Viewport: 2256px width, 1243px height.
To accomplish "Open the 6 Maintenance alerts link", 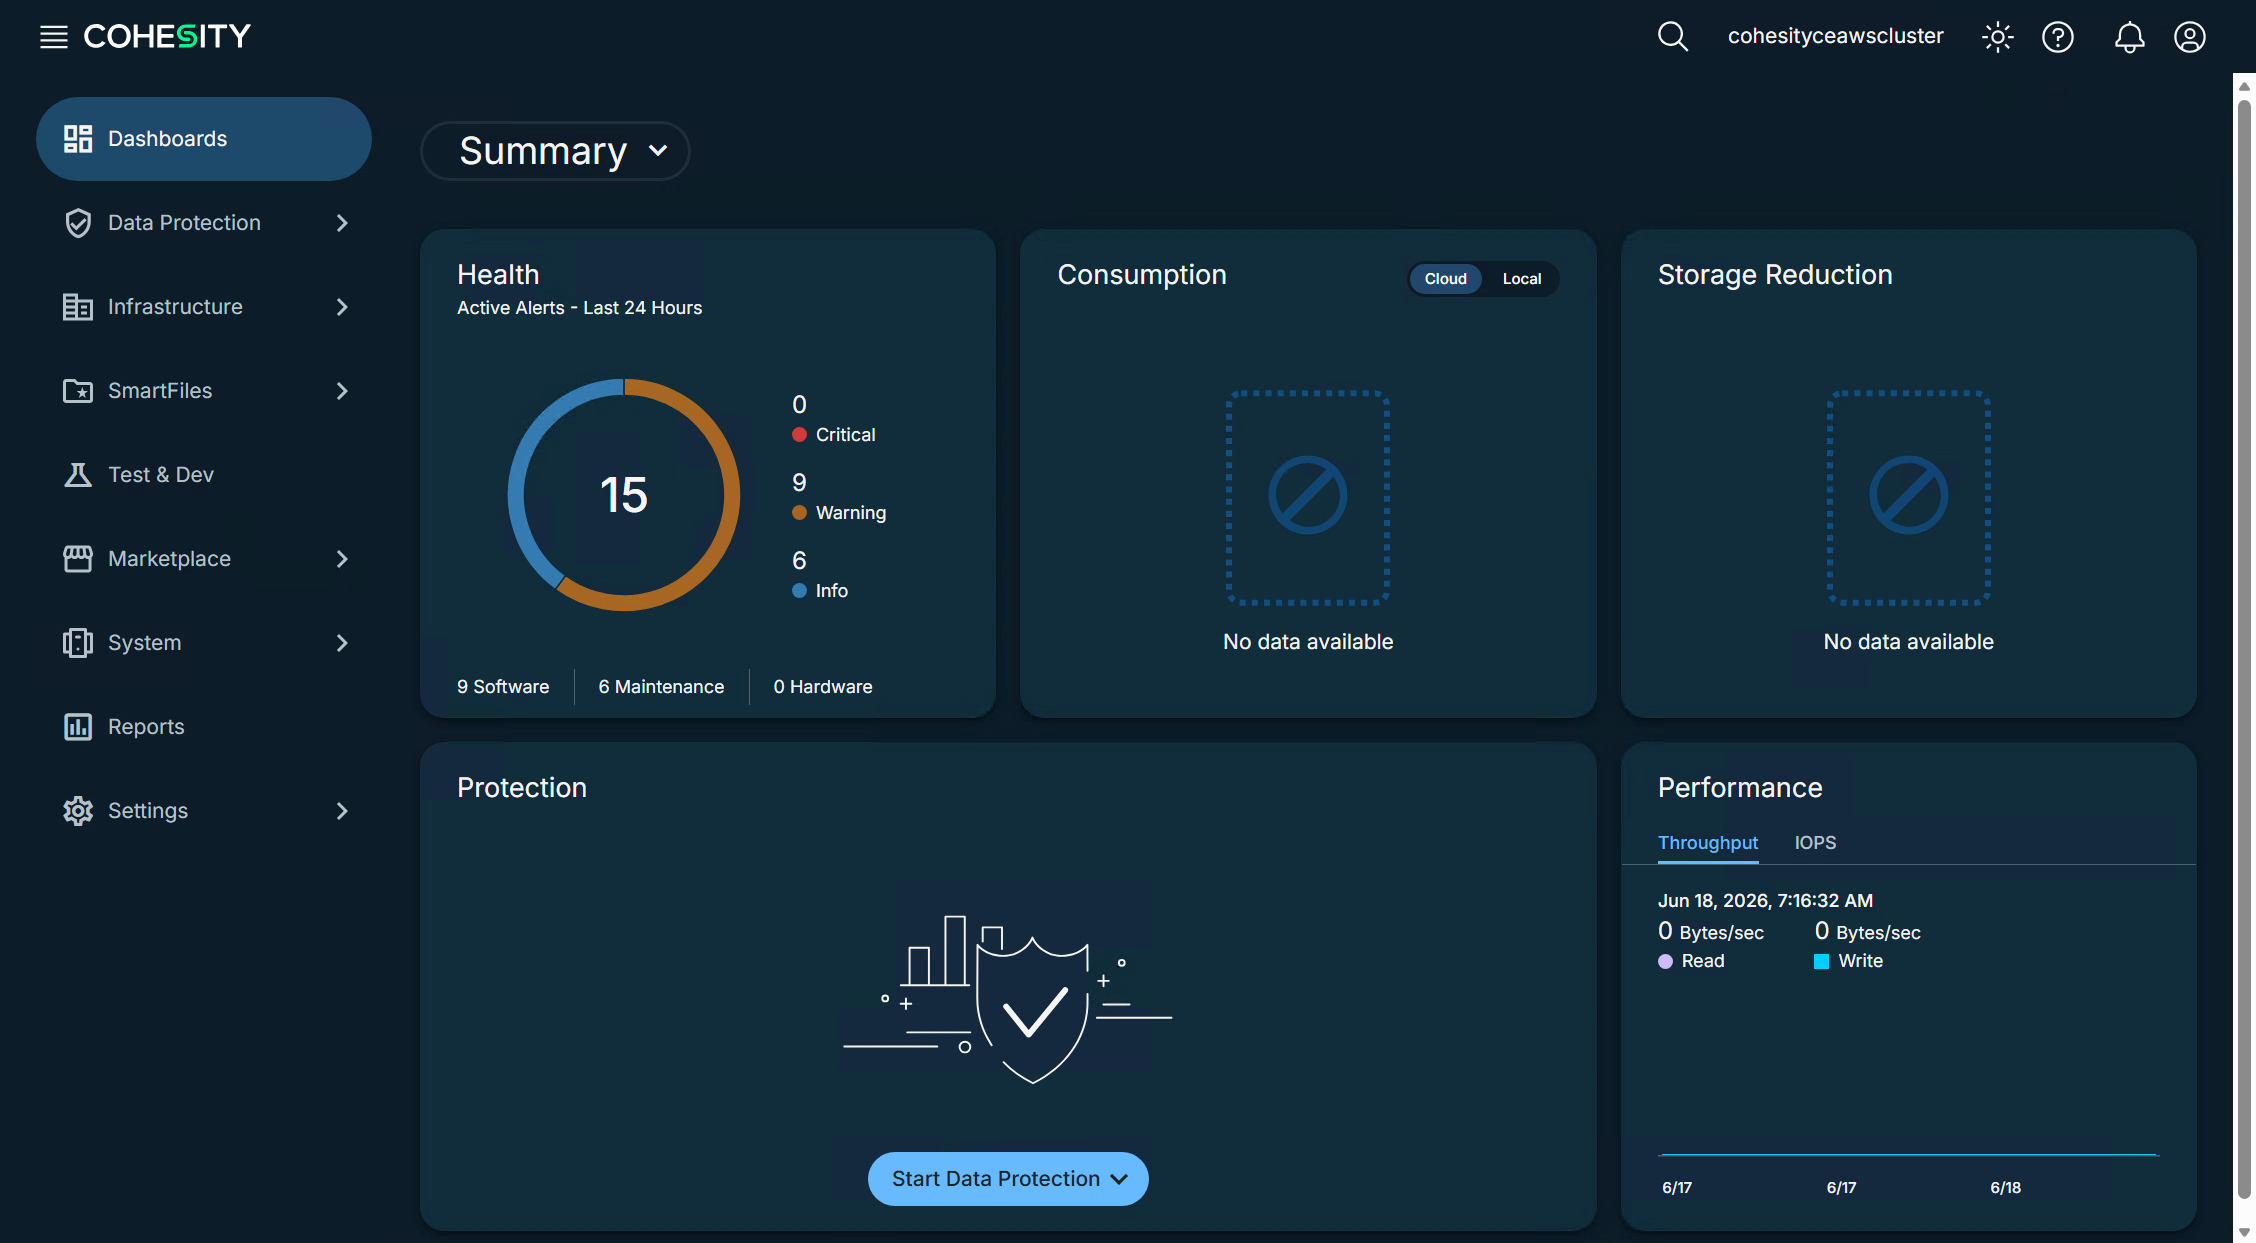I will 661,687.
